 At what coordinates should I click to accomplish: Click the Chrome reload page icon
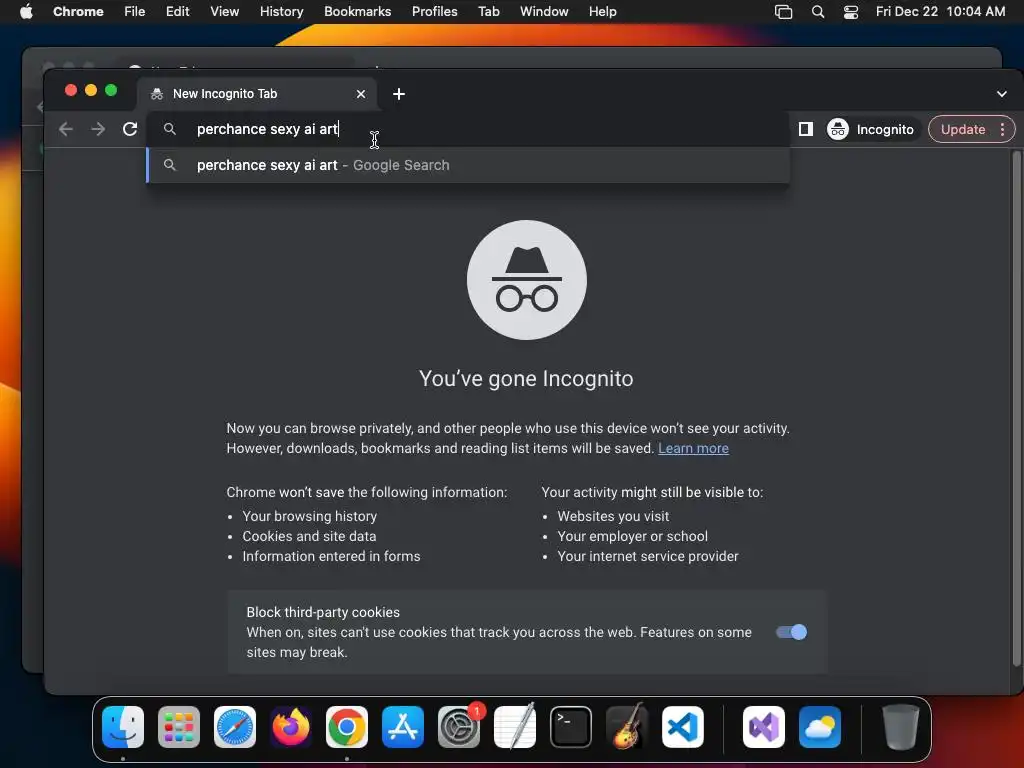point(130,129)
